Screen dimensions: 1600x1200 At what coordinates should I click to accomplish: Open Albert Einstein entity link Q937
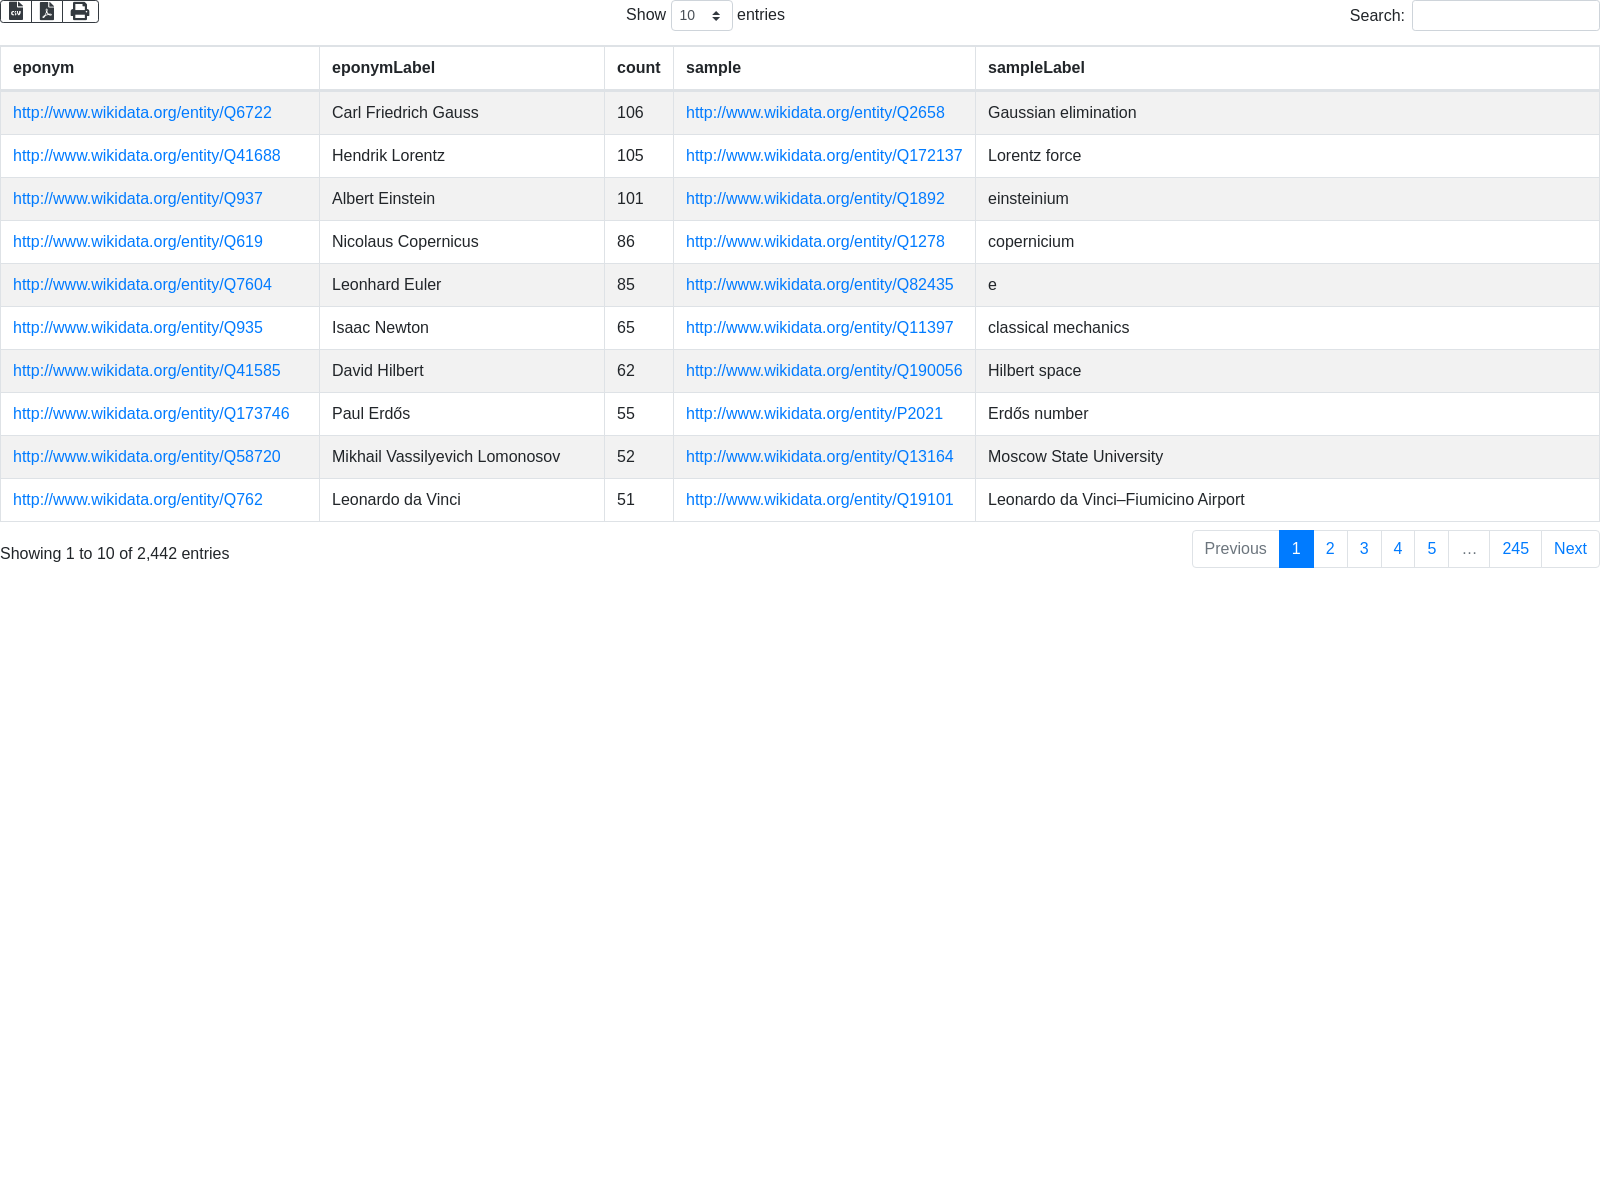[138, 199]
